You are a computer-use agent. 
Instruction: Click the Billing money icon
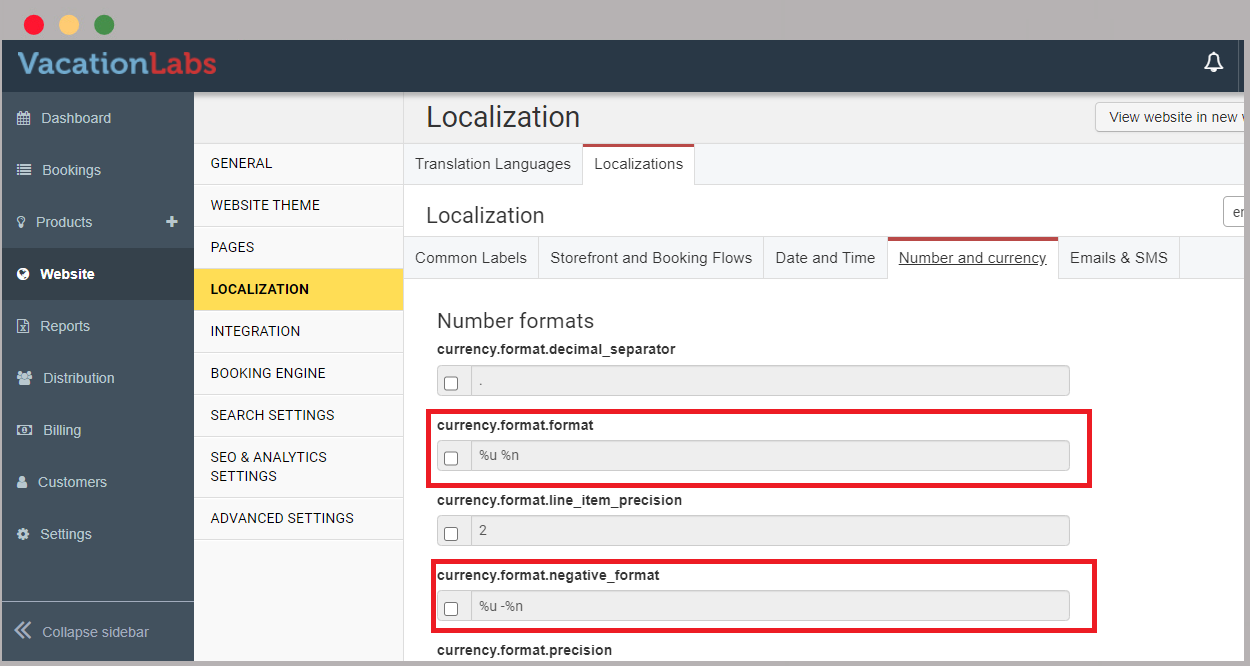coord(25,430)
